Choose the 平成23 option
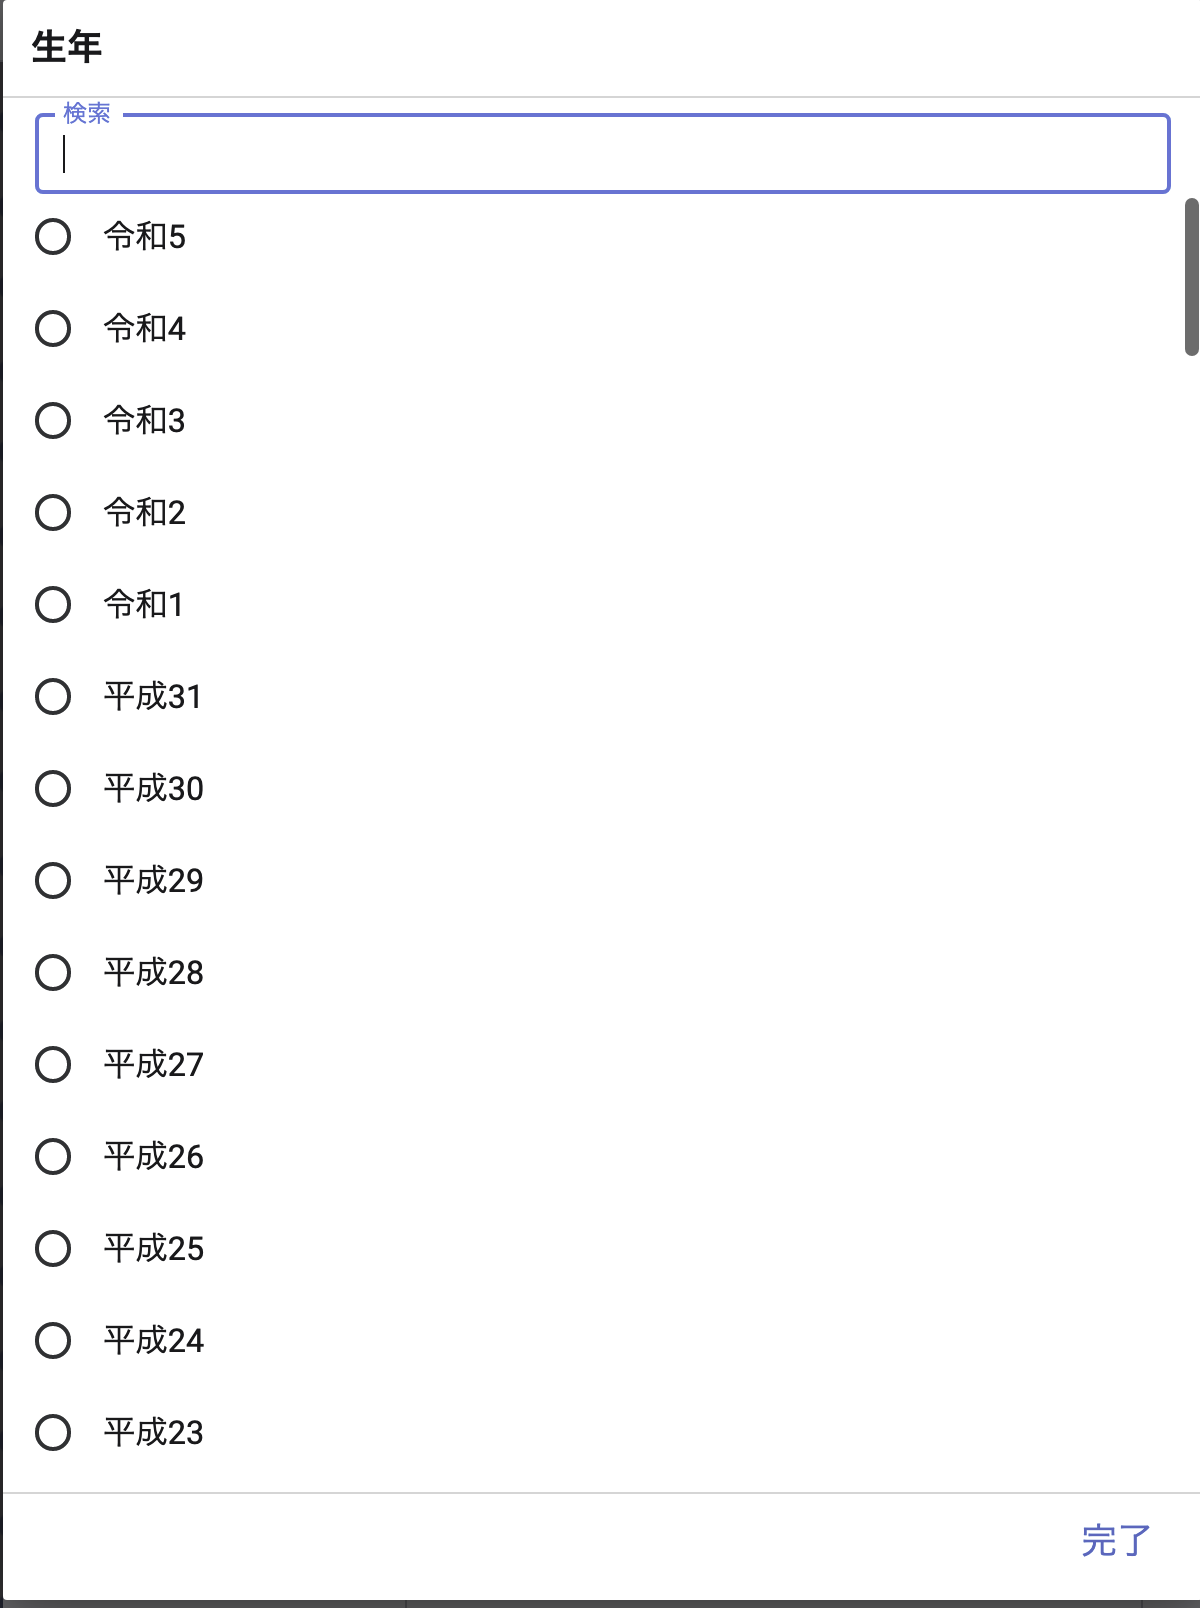The height and width of the screenshot is (1608, 1200). 53,1433
